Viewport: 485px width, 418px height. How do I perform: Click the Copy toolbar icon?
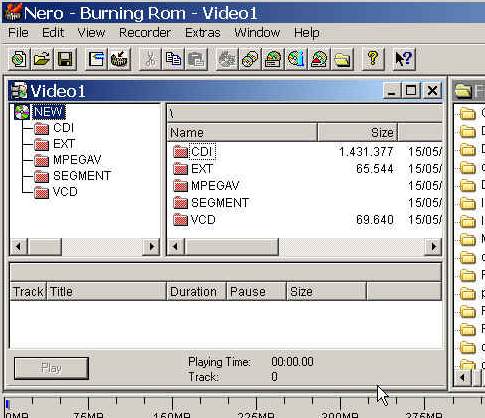point(173,59)
